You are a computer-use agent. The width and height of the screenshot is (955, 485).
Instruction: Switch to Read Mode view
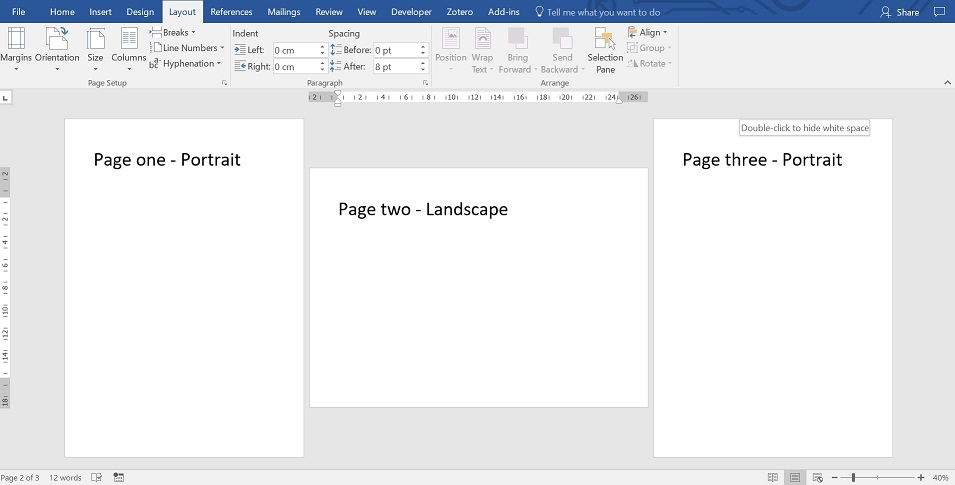pos(772,478)
